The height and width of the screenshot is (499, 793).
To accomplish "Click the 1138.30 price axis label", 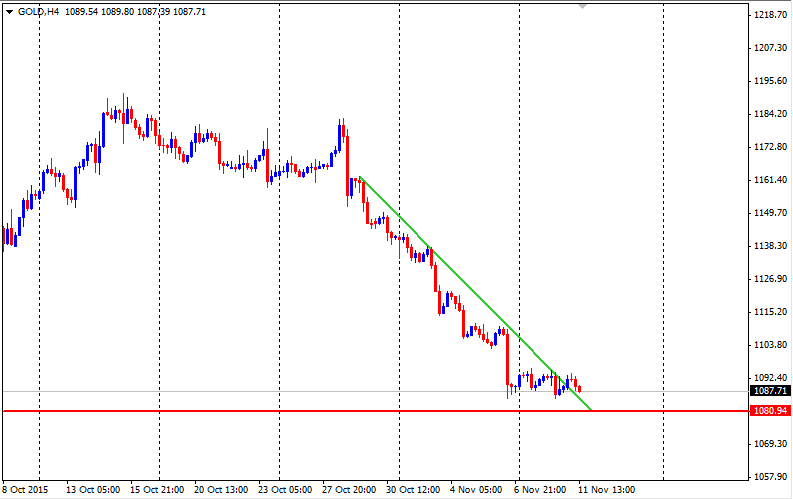I will (x=770, y=246).
